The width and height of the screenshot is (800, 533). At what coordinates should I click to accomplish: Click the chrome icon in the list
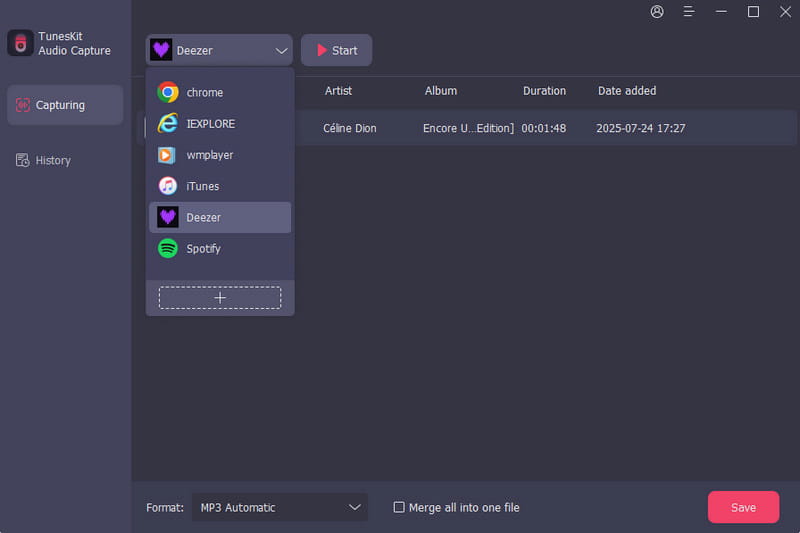[x=167, y=92]
